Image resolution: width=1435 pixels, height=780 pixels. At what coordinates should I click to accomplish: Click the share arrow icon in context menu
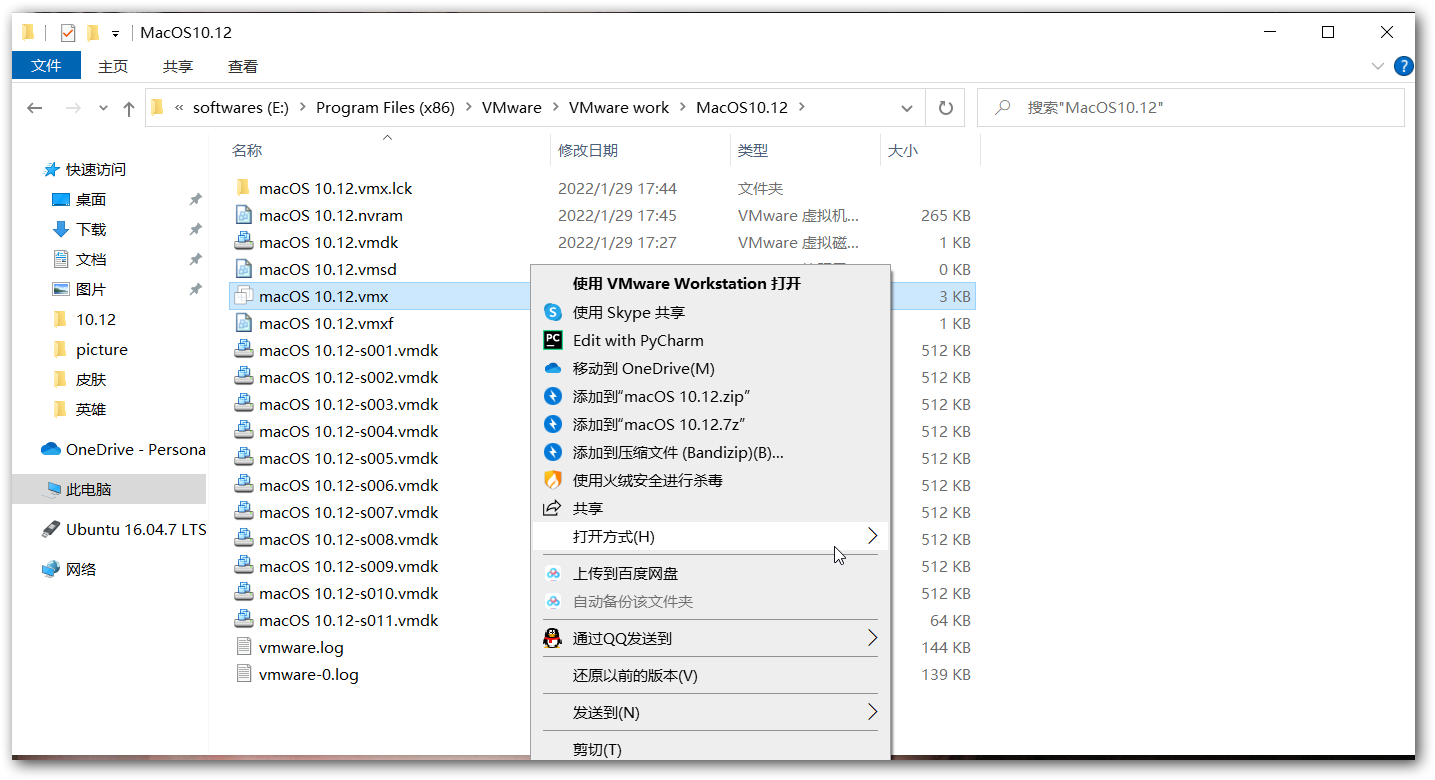pyautogui.click(x=553, y=508)
